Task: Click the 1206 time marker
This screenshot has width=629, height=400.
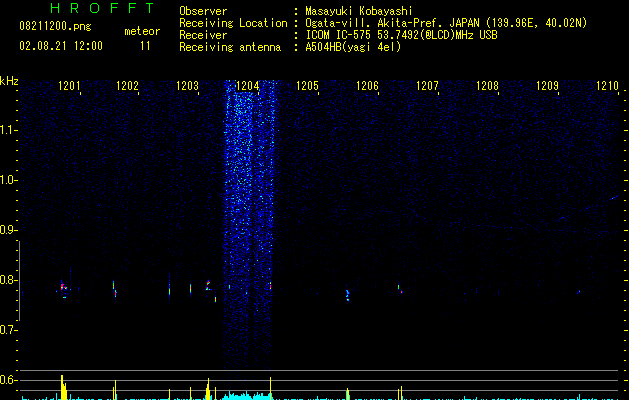Action: tap(367, 86)
